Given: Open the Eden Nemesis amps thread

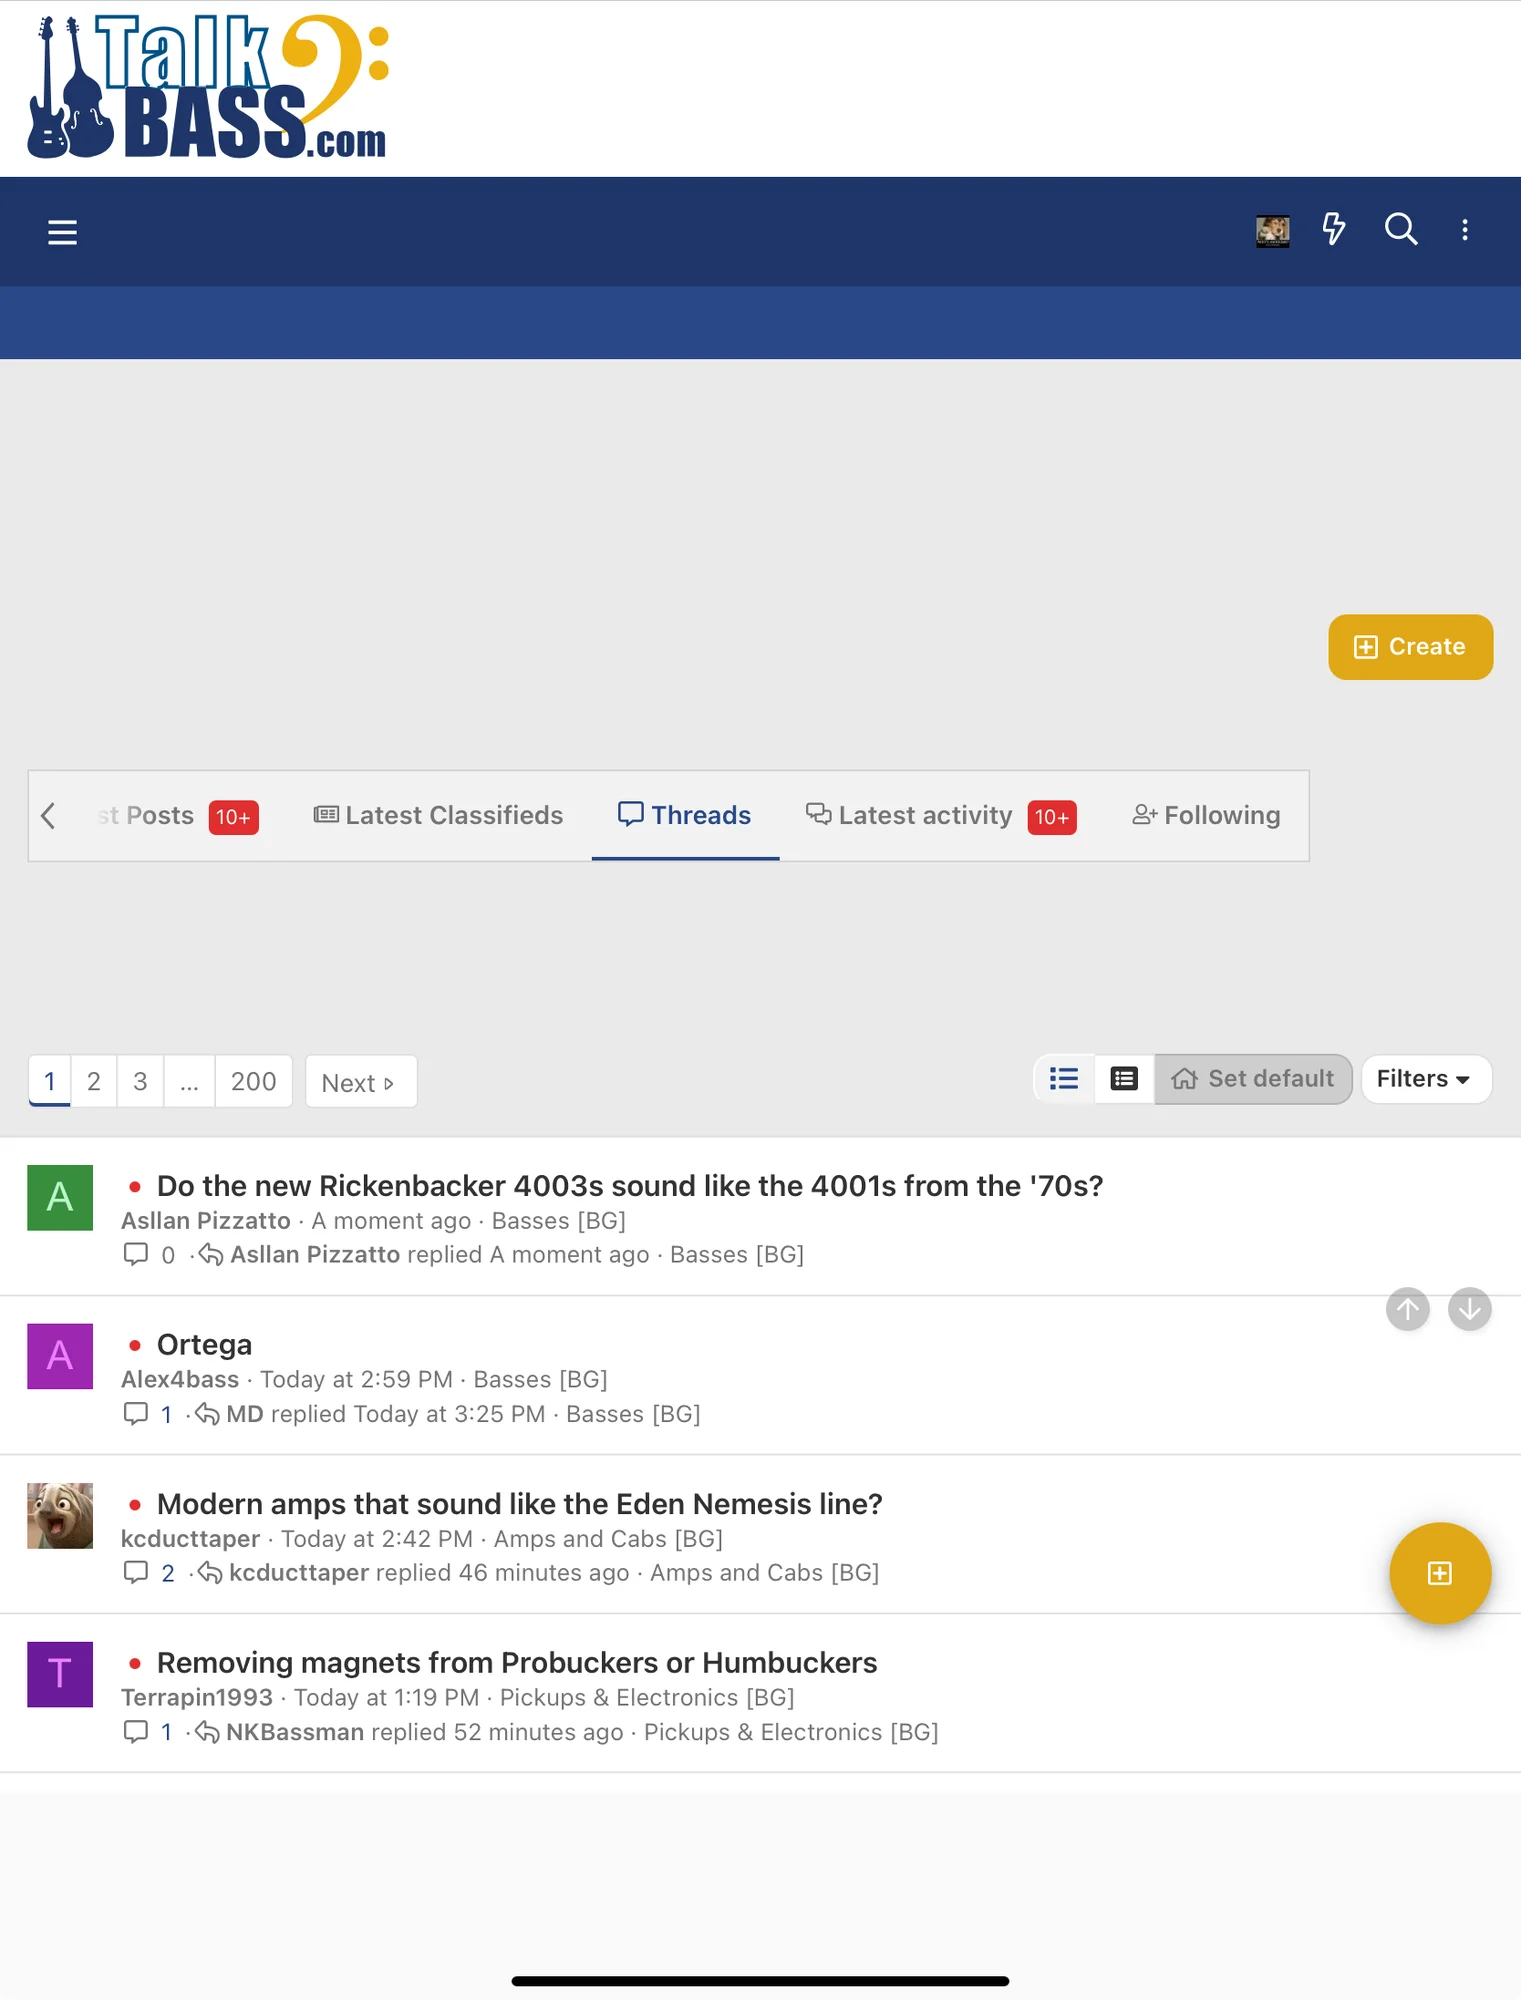Looking at the screenshot, I should (520, 1504).
